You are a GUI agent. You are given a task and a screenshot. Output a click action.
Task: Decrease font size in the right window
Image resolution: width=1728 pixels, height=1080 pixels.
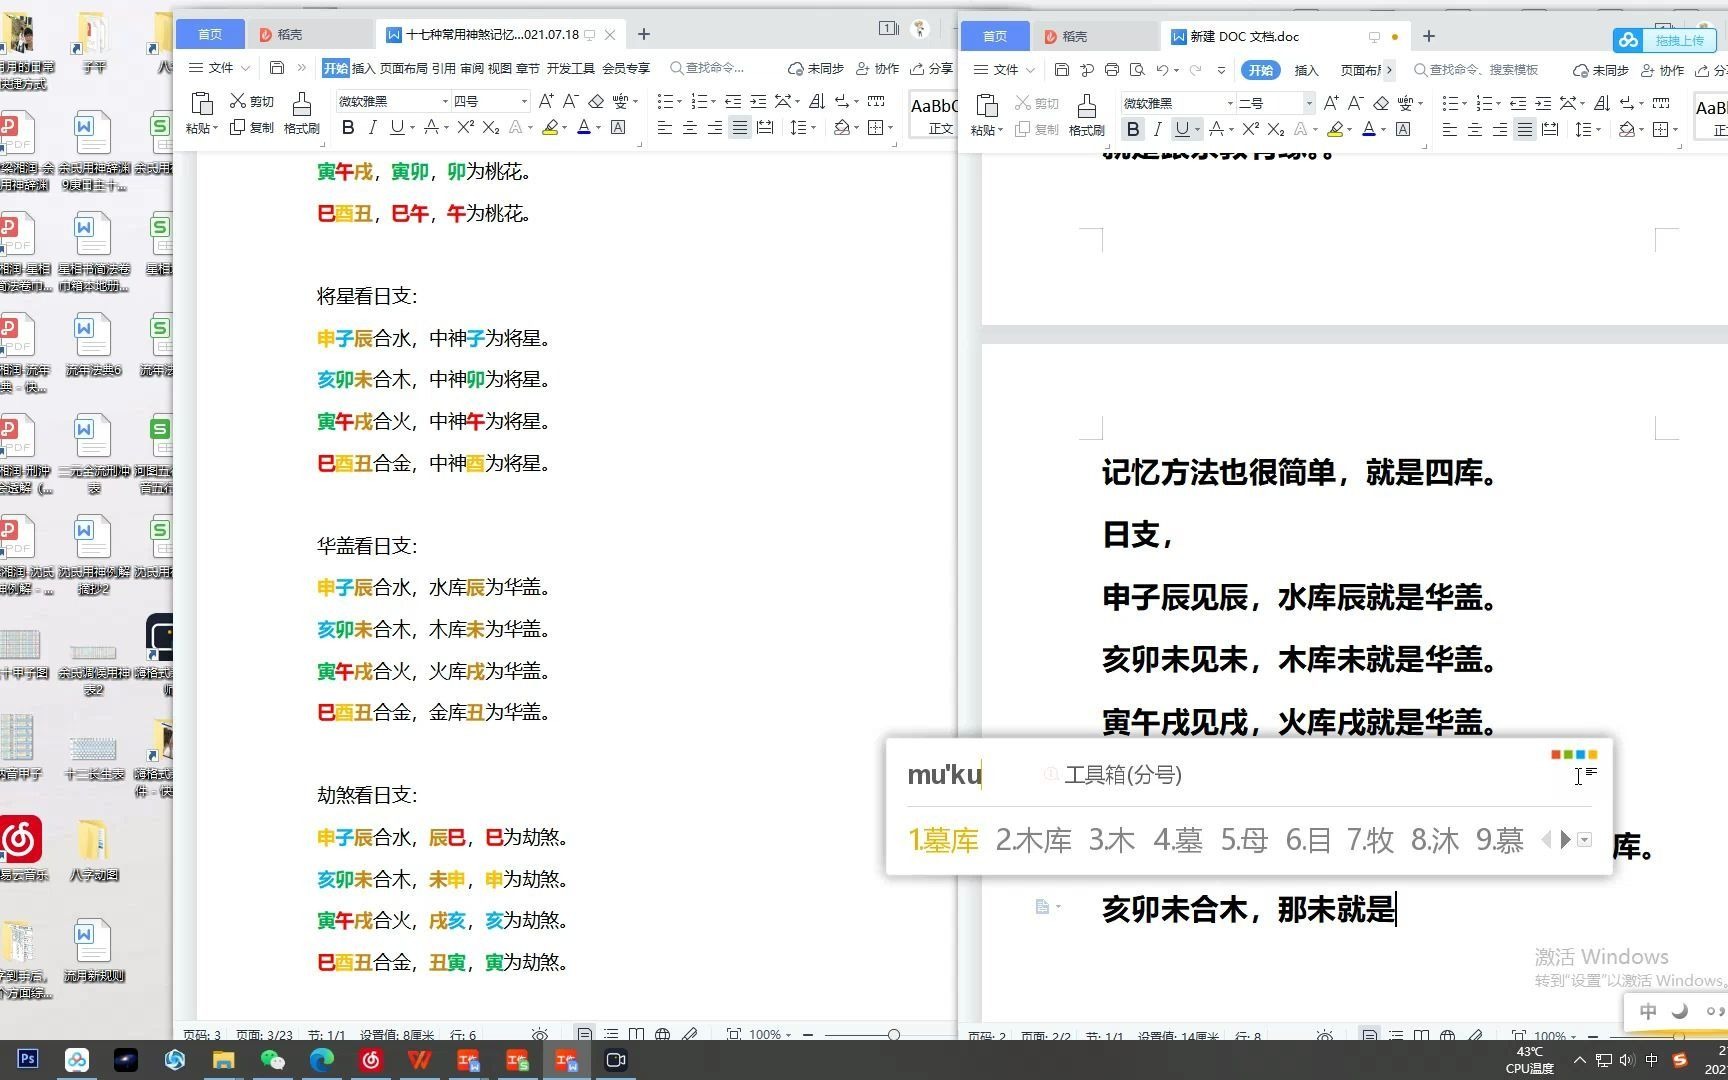point(1355,103)
